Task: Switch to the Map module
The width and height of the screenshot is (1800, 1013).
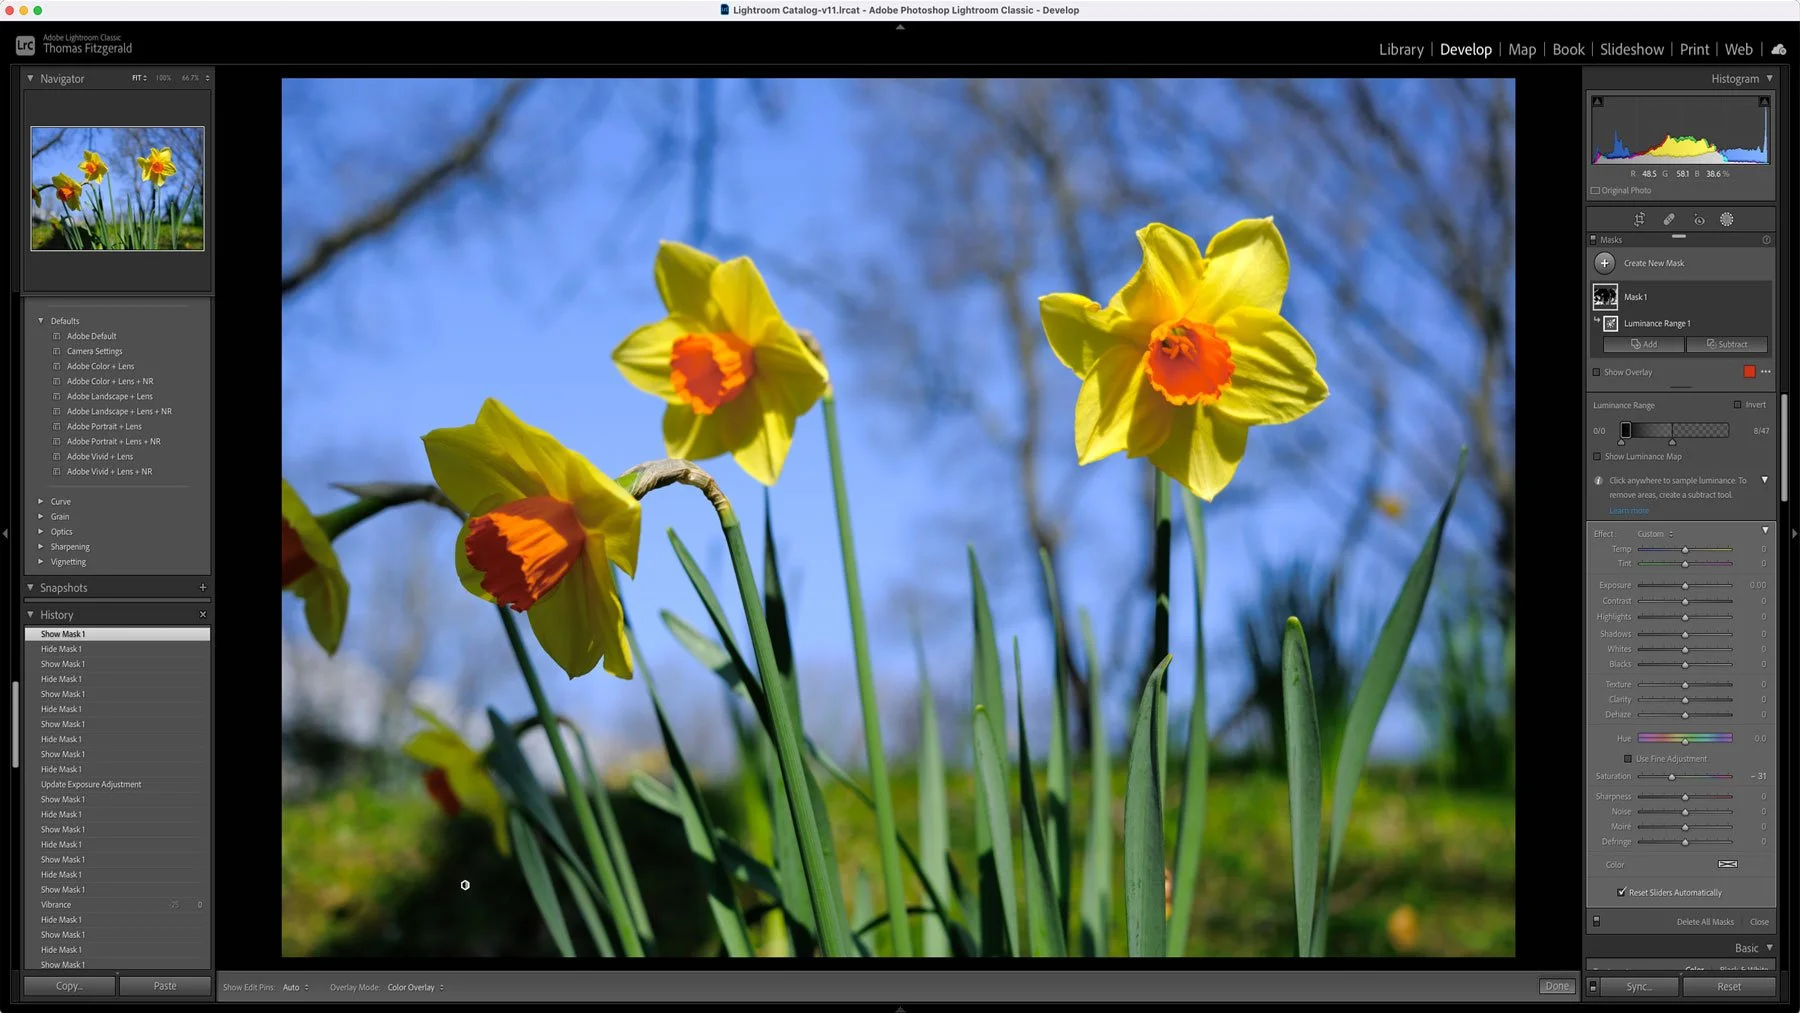Action: tap(1522, 49)
